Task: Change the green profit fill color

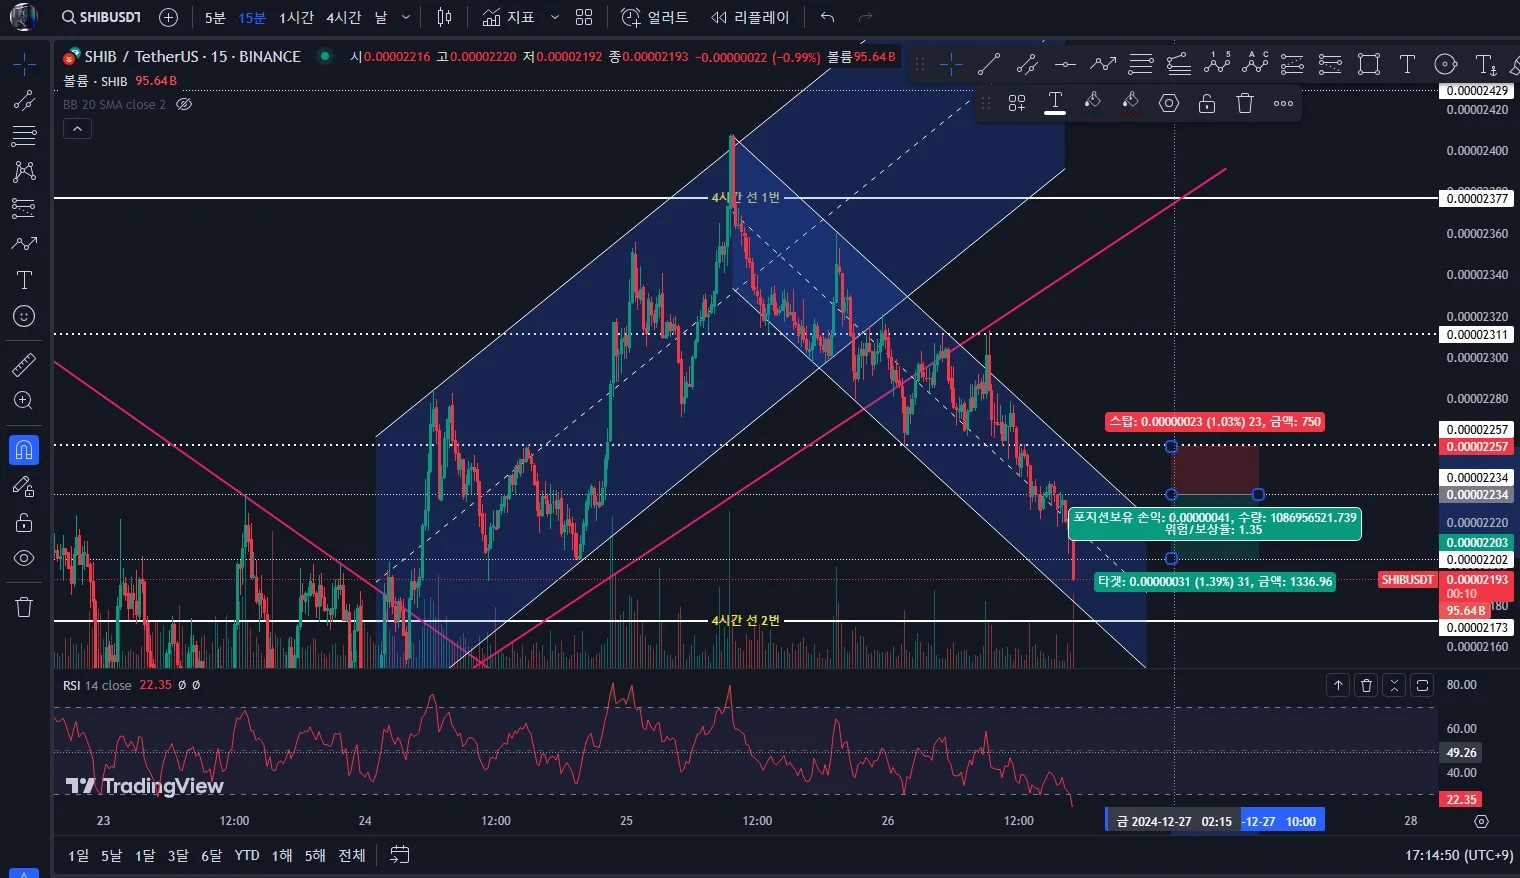Action: 1093,103
